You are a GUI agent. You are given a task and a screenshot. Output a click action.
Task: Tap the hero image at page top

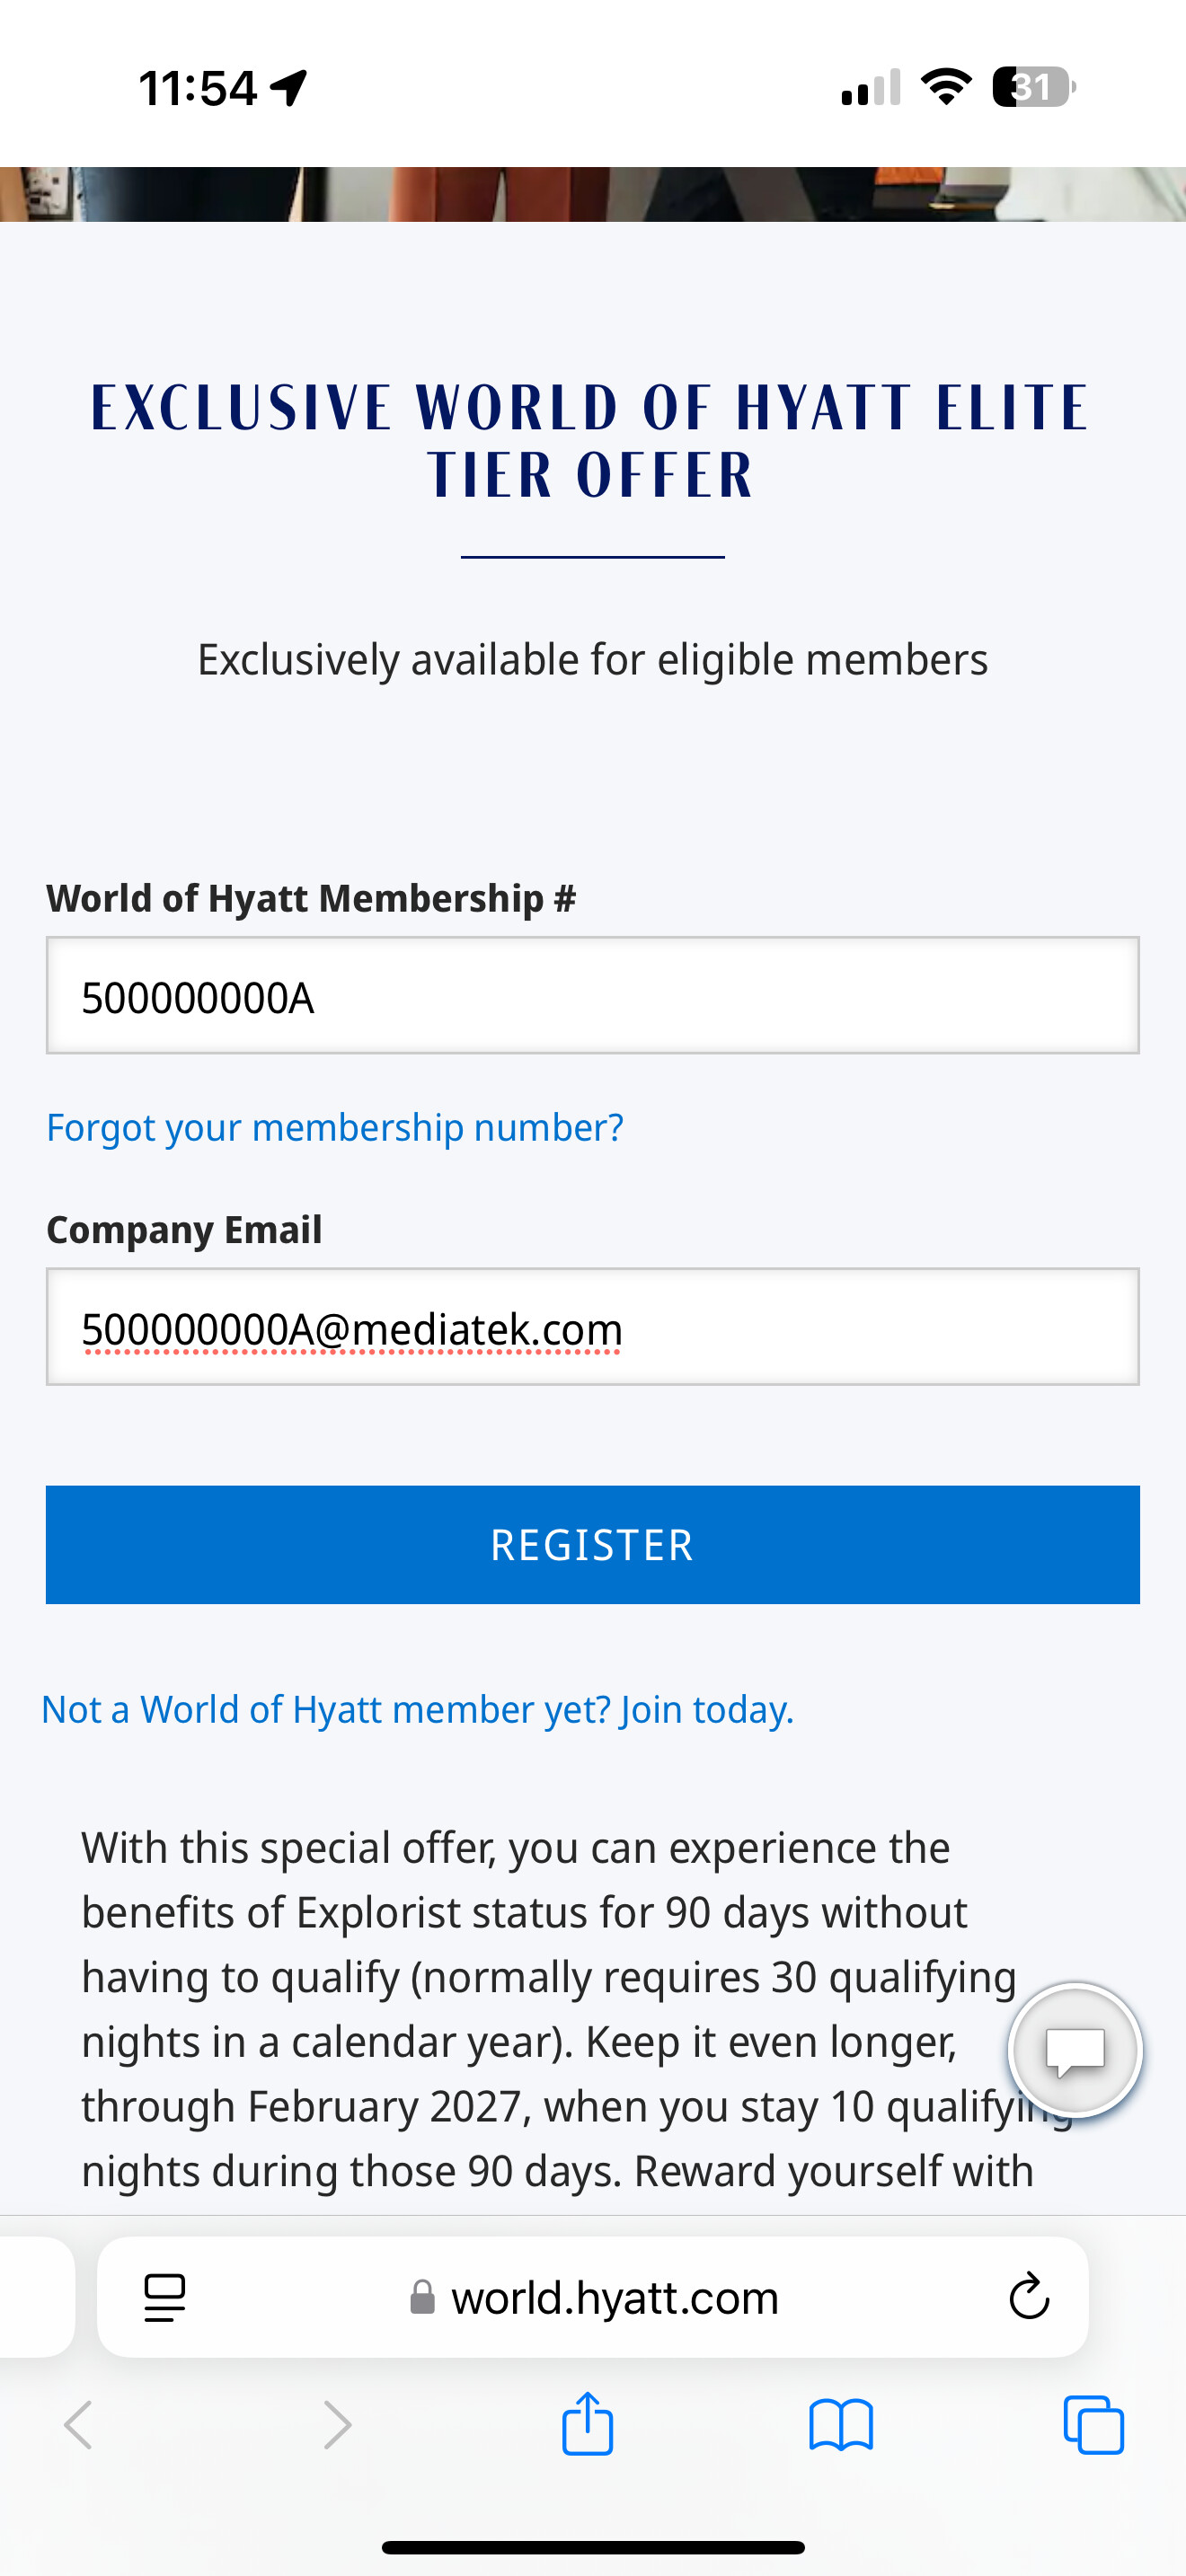pos(592,194)
